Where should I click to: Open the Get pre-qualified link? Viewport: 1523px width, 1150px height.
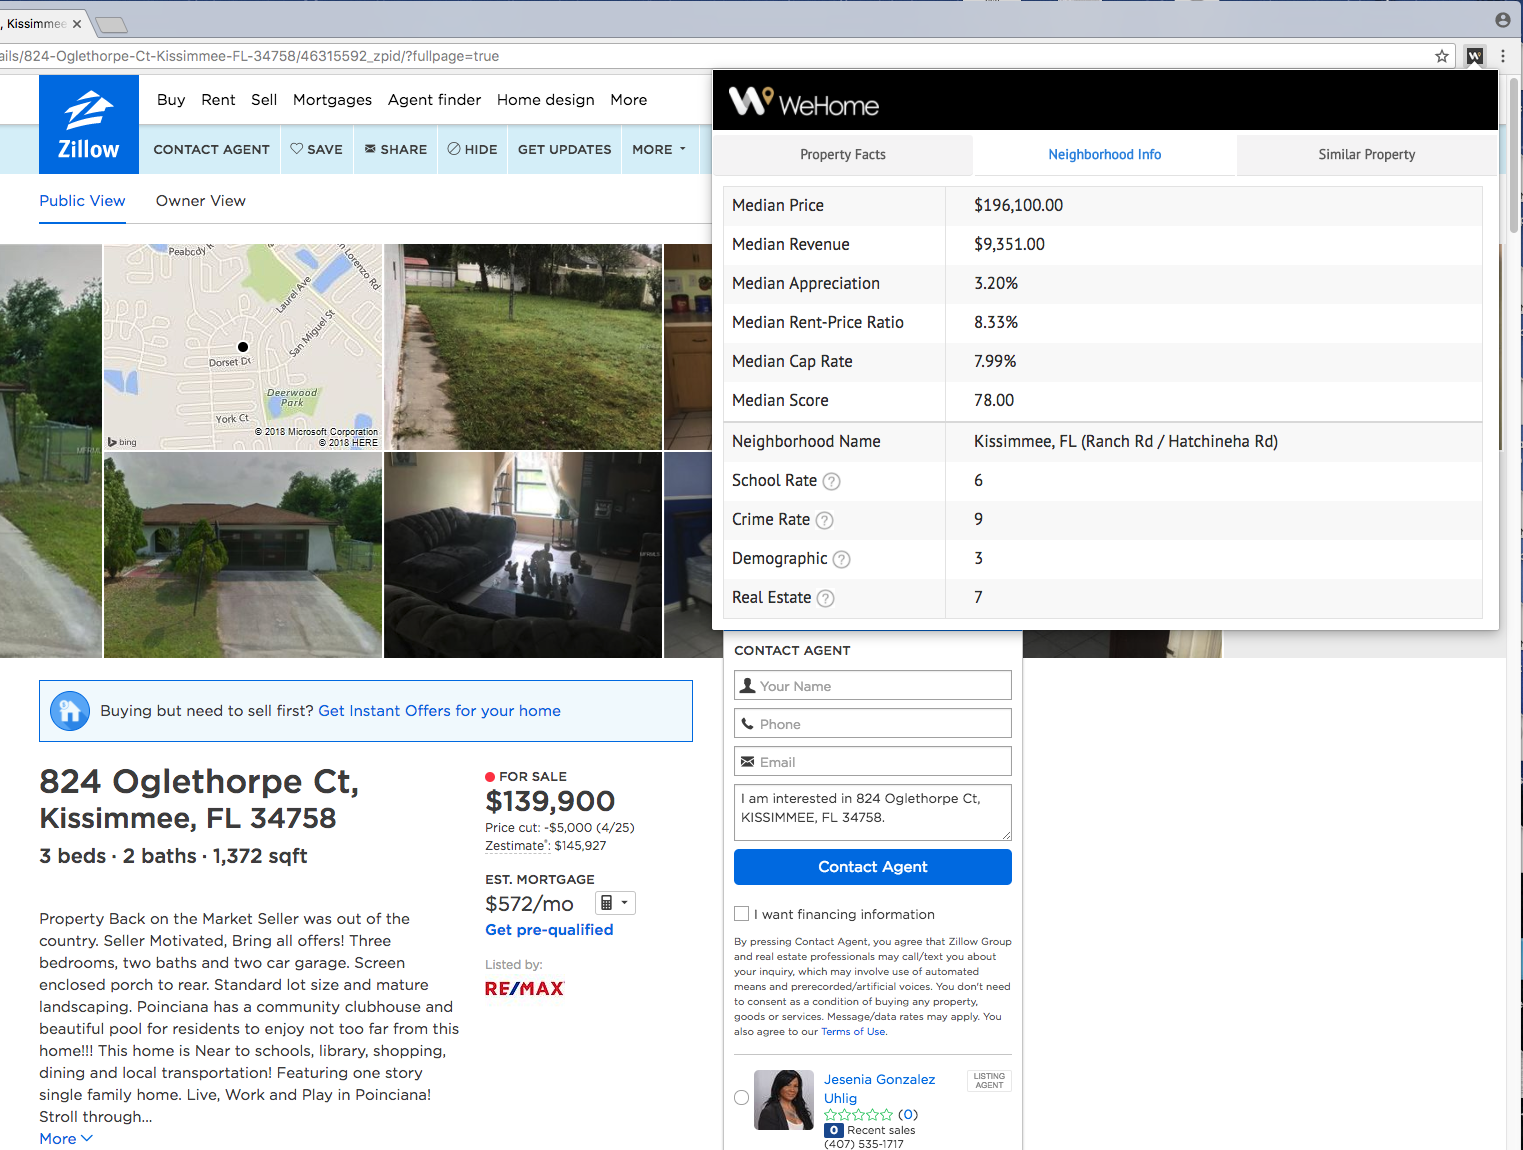(x=549, y=929)
